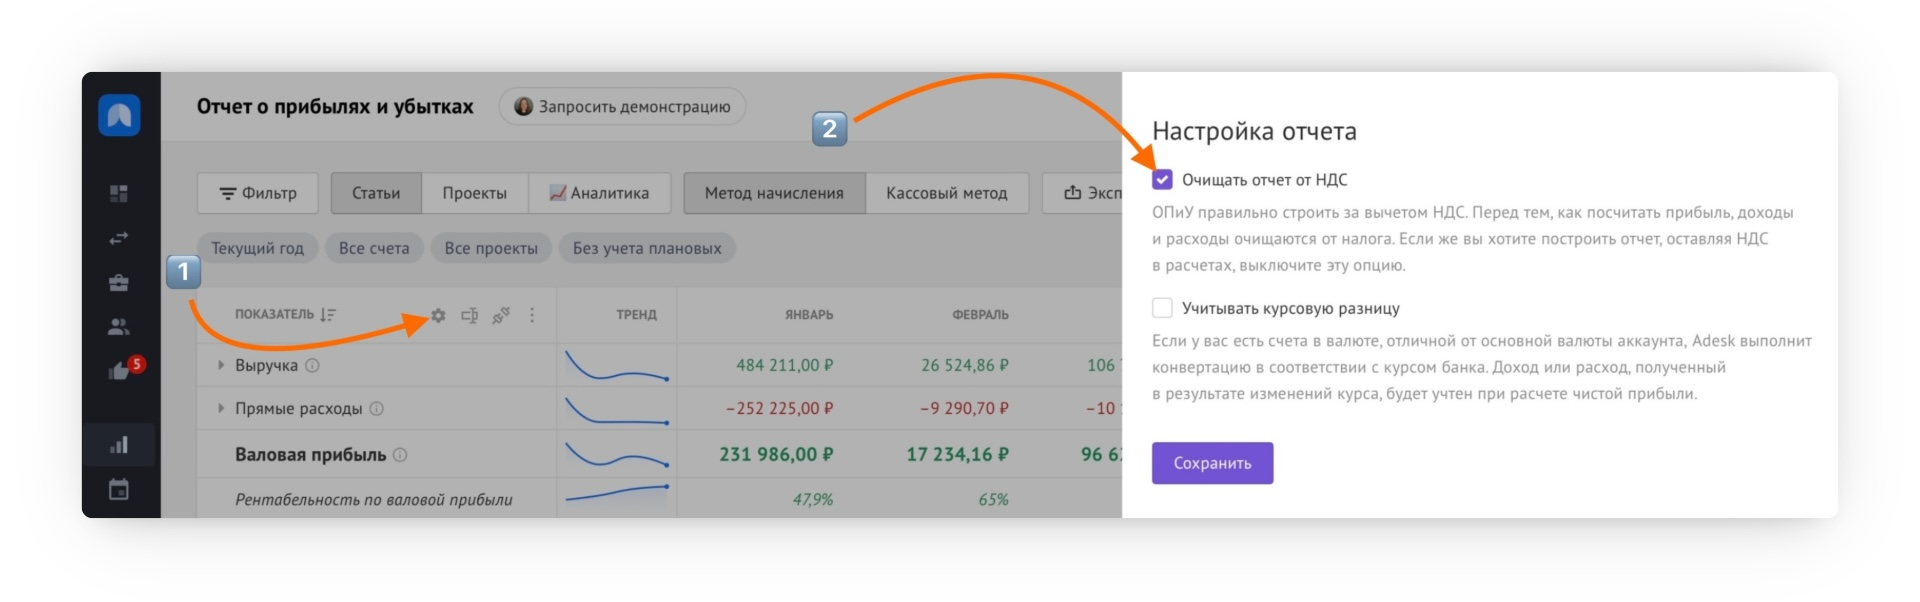Expand the 'Прямые расходы' row
This screenshot has width=1920, height=602.
(221, 409)
